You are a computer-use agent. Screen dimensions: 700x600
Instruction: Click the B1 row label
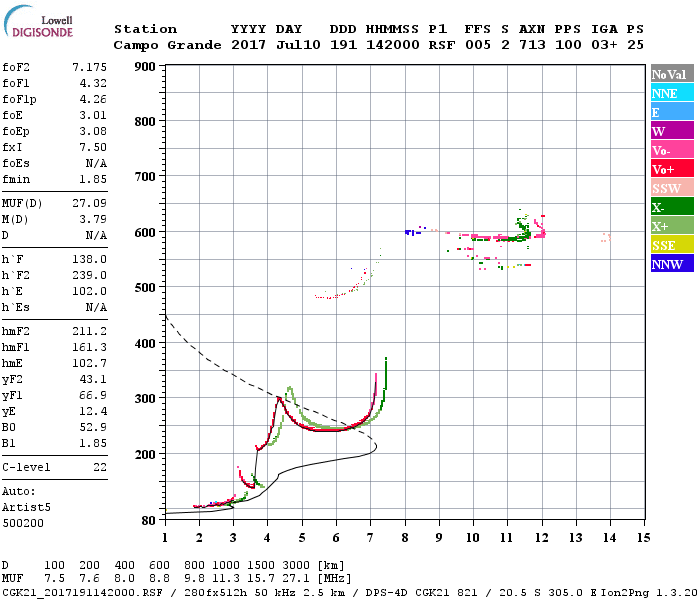(8, 444)
